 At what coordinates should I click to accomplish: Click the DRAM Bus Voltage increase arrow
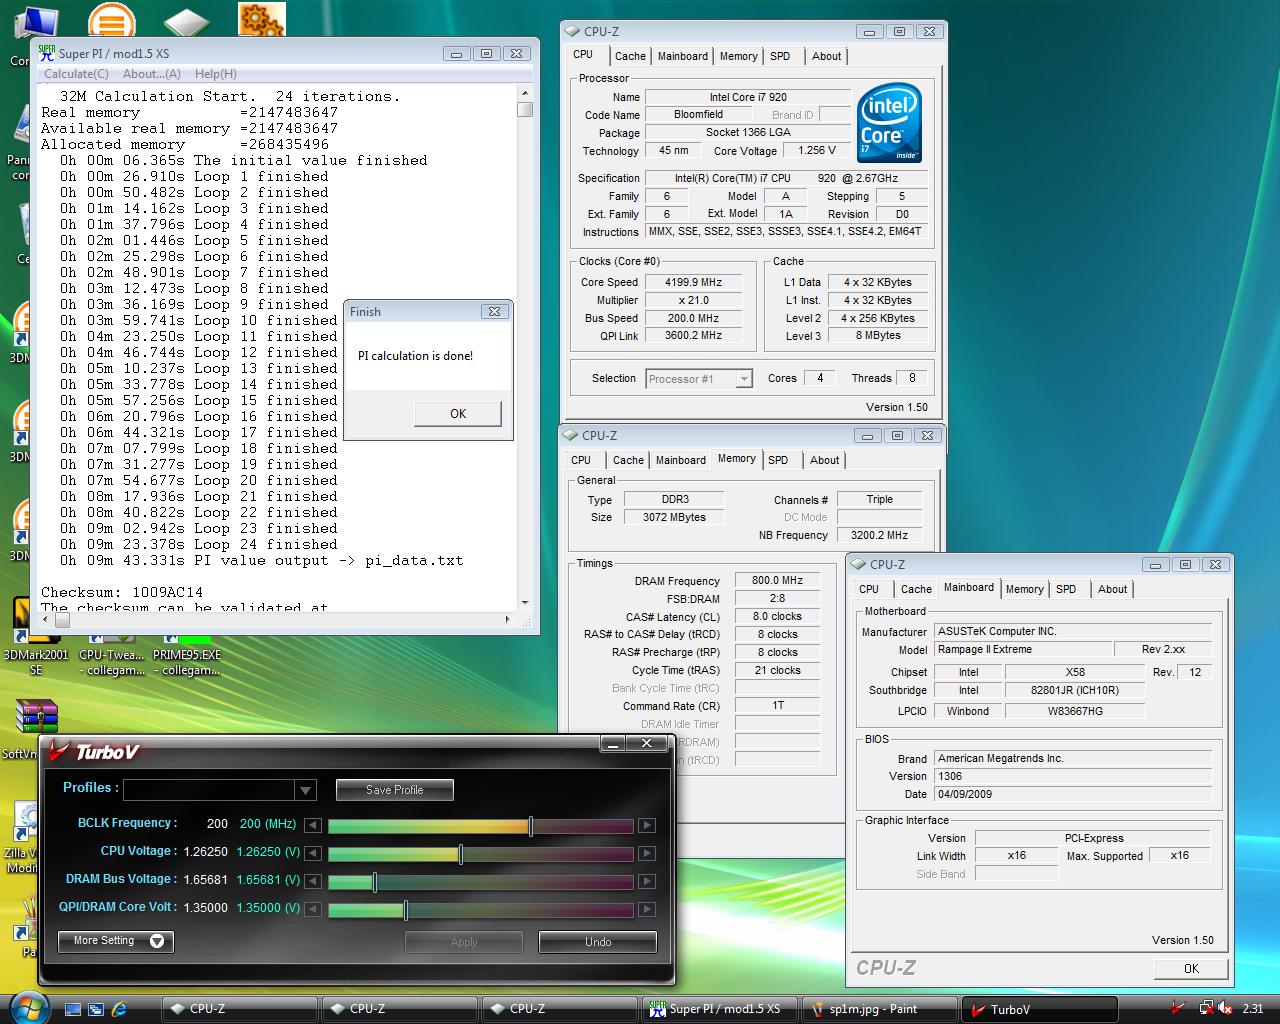[647, 881]
